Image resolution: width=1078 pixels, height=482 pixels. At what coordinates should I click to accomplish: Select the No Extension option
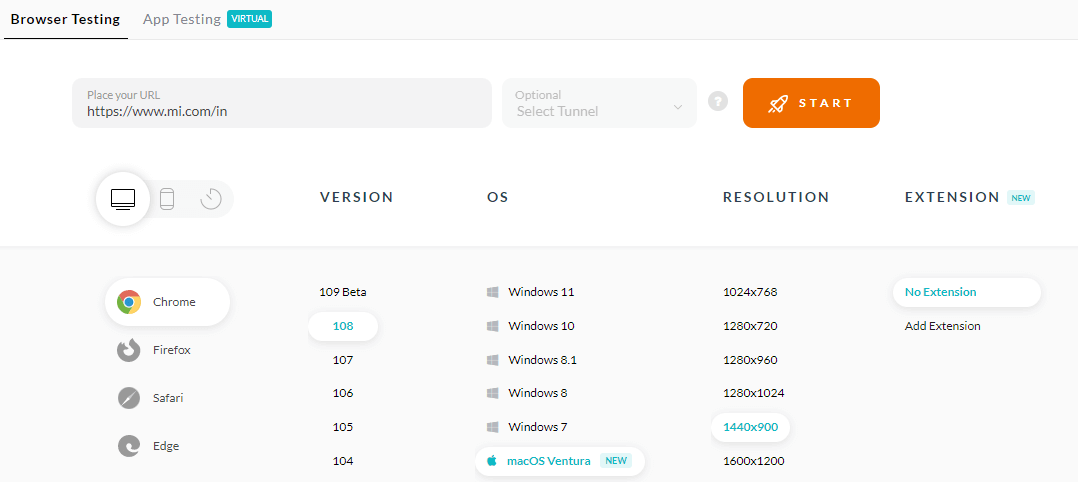(x=967, y=292)
